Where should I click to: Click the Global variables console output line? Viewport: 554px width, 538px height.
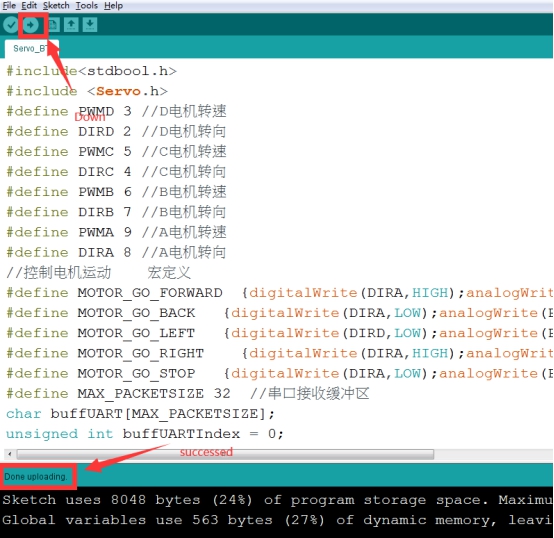click(277, 520)
